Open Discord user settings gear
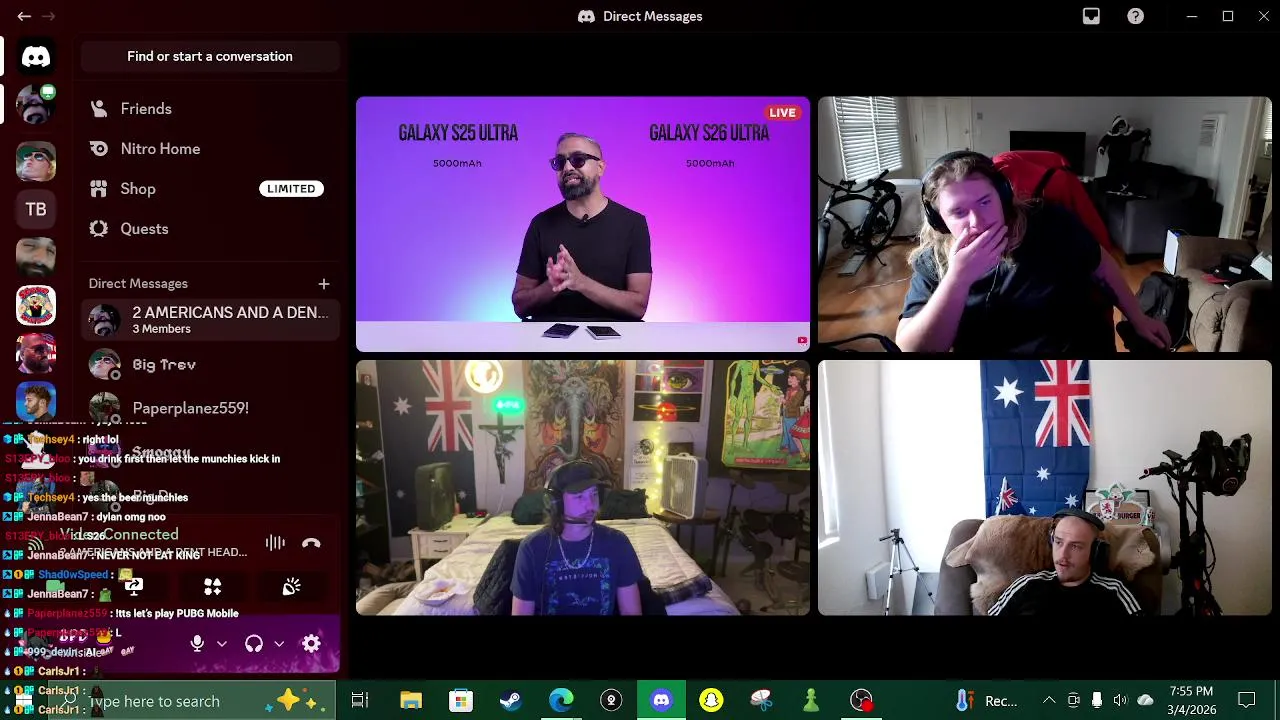This screenshot has height=720, width=1280. coord(311,644)
